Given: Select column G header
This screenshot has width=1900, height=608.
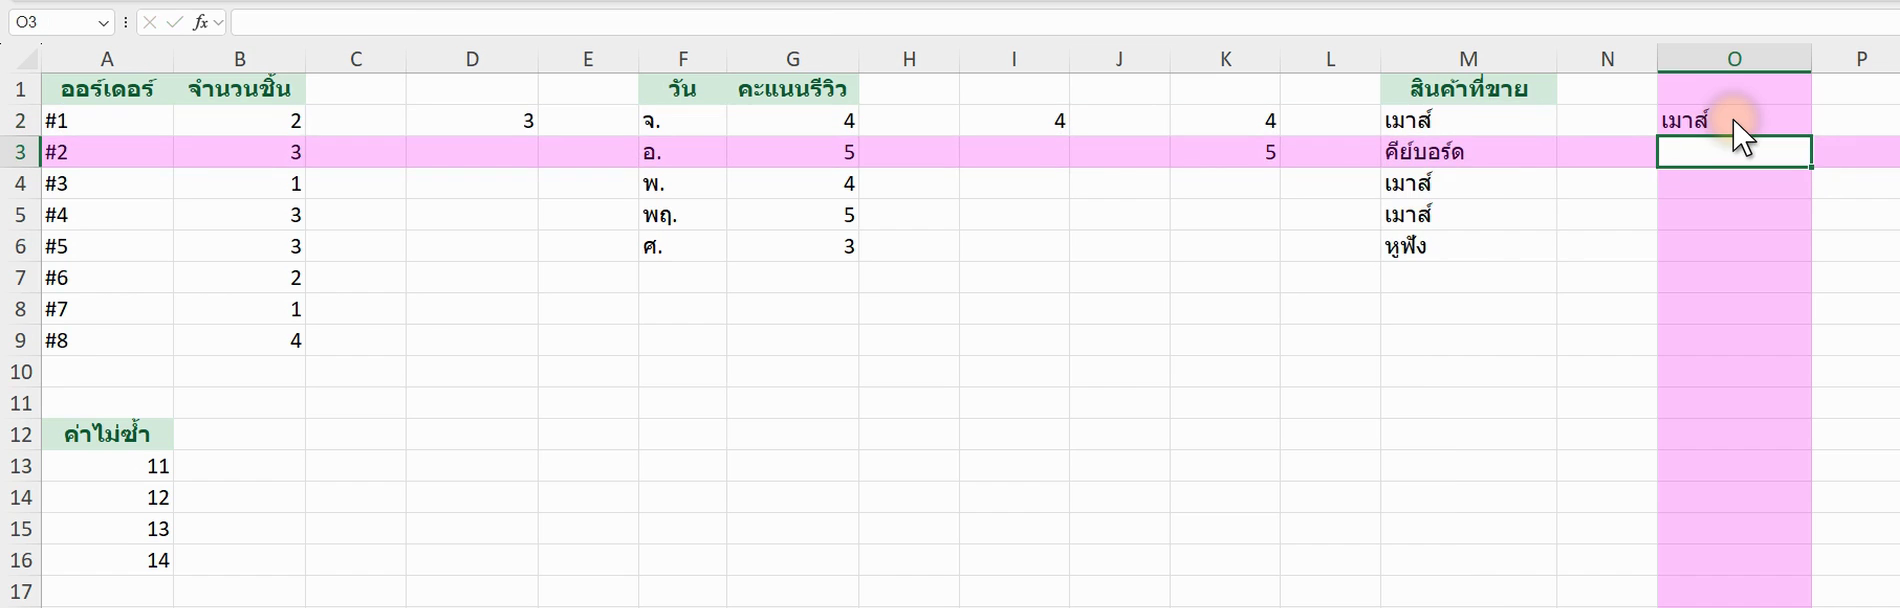Looking at the screenshot, I should pyautogui.click(x=793, y=59).
